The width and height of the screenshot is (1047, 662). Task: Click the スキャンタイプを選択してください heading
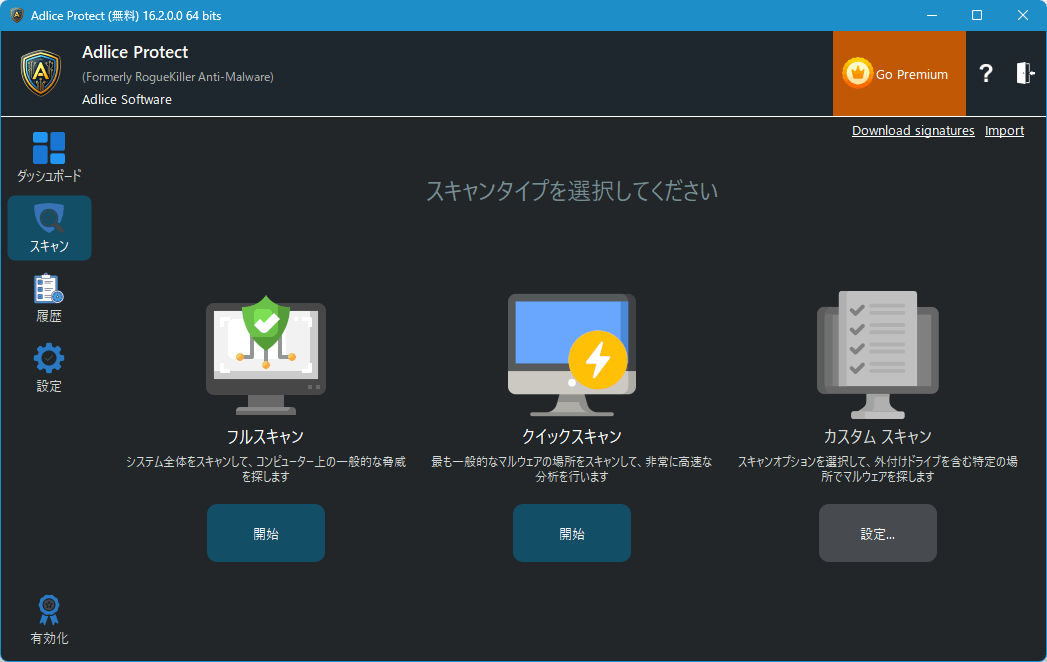(572, 191)
